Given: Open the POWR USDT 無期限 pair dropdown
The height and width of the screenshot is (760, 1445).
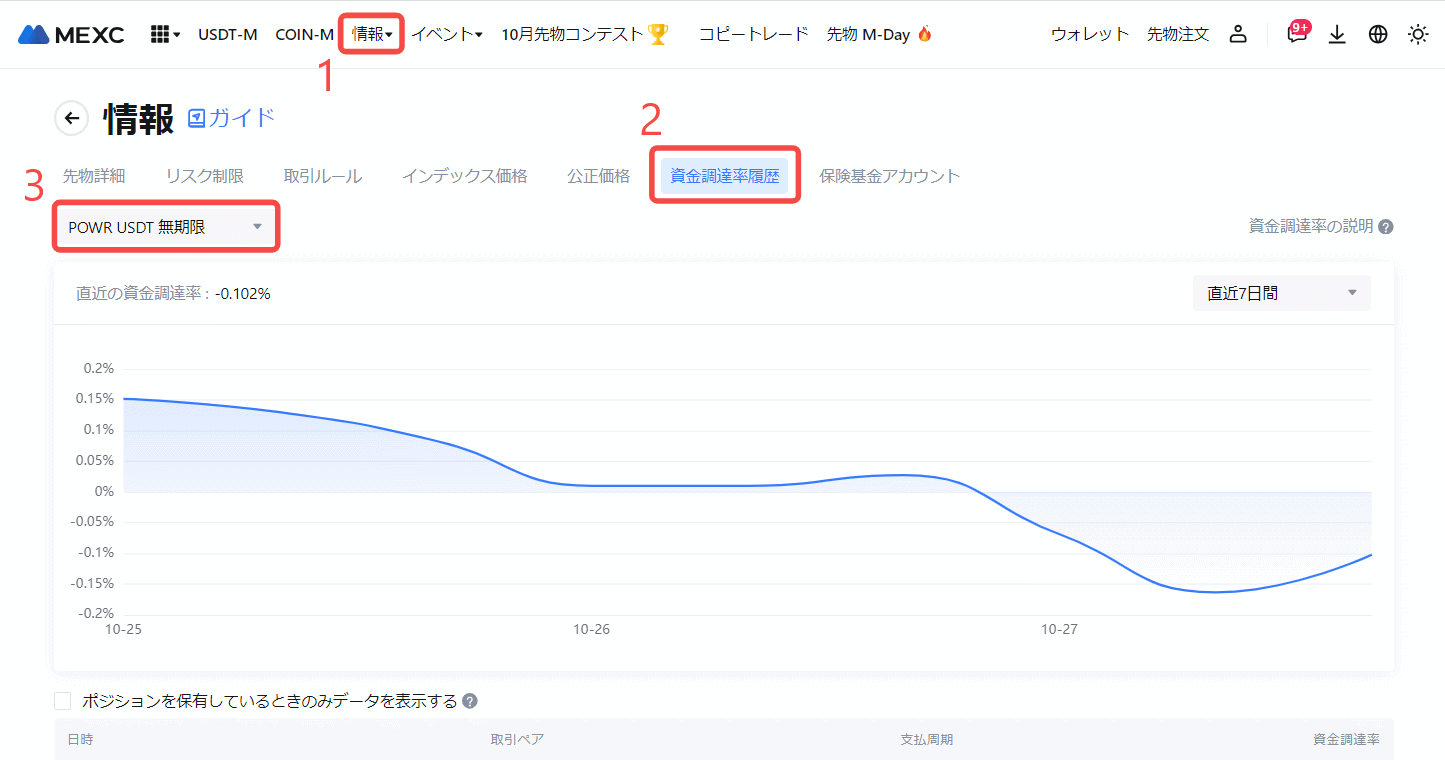Looking at the screenshot, I should (x=164, y=227).
